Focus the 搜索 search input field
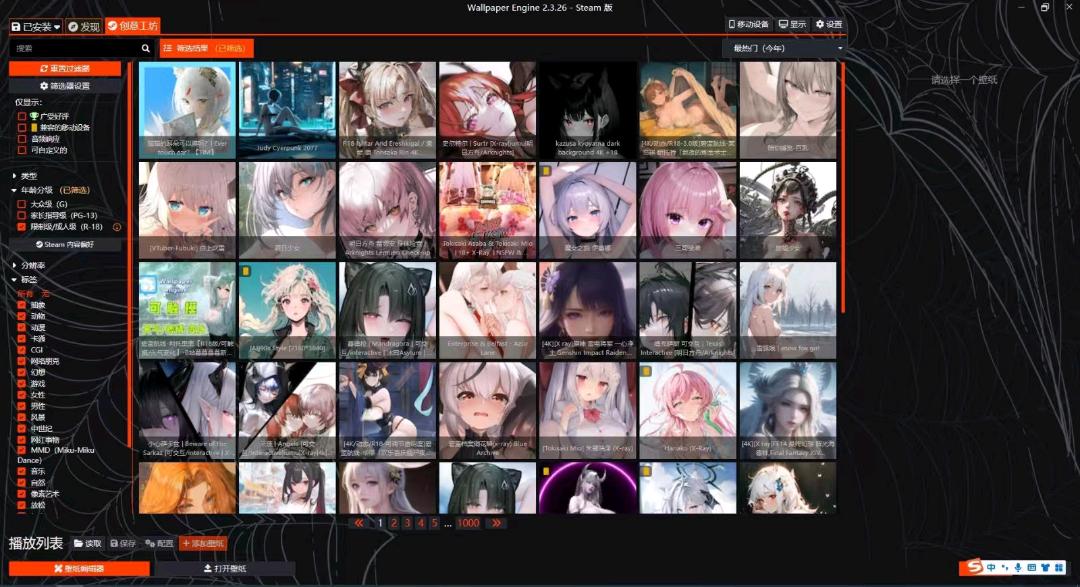This screenshot has width=1080, height=587. click(74, 48)
